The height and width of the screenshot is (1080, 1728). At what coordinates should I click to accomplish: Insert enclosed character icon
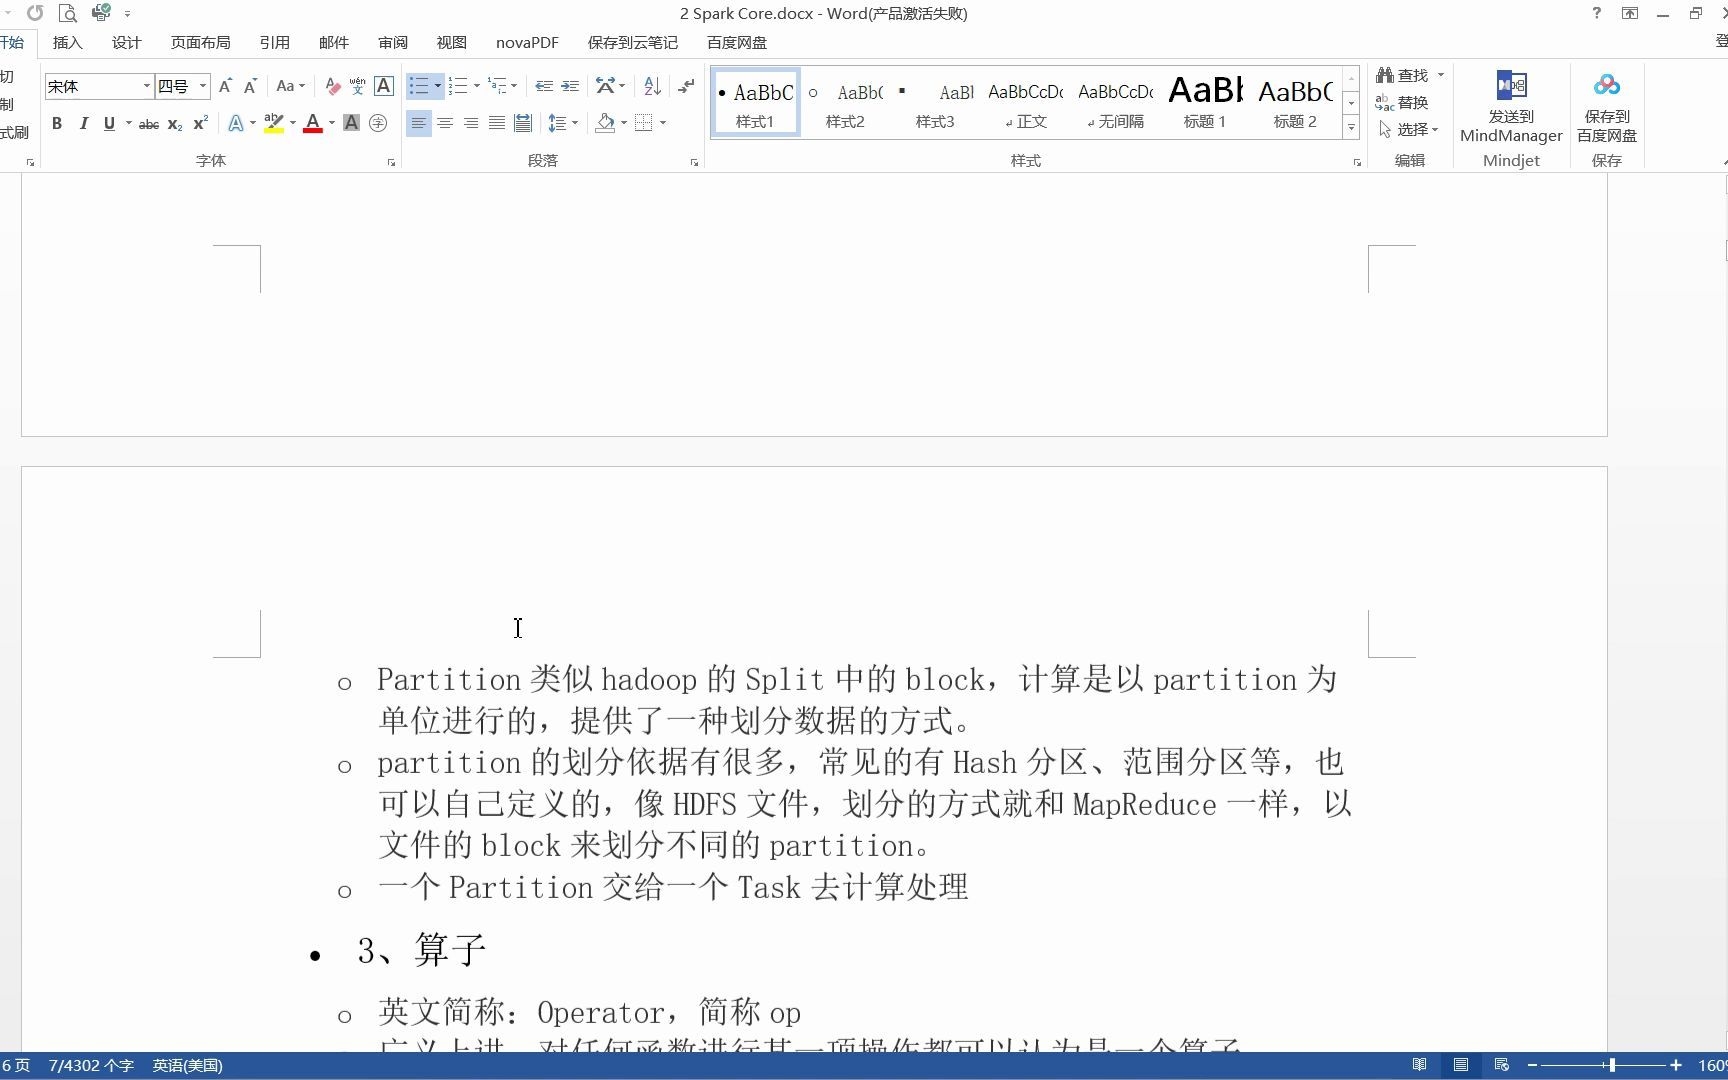click(x=378, y=123)
